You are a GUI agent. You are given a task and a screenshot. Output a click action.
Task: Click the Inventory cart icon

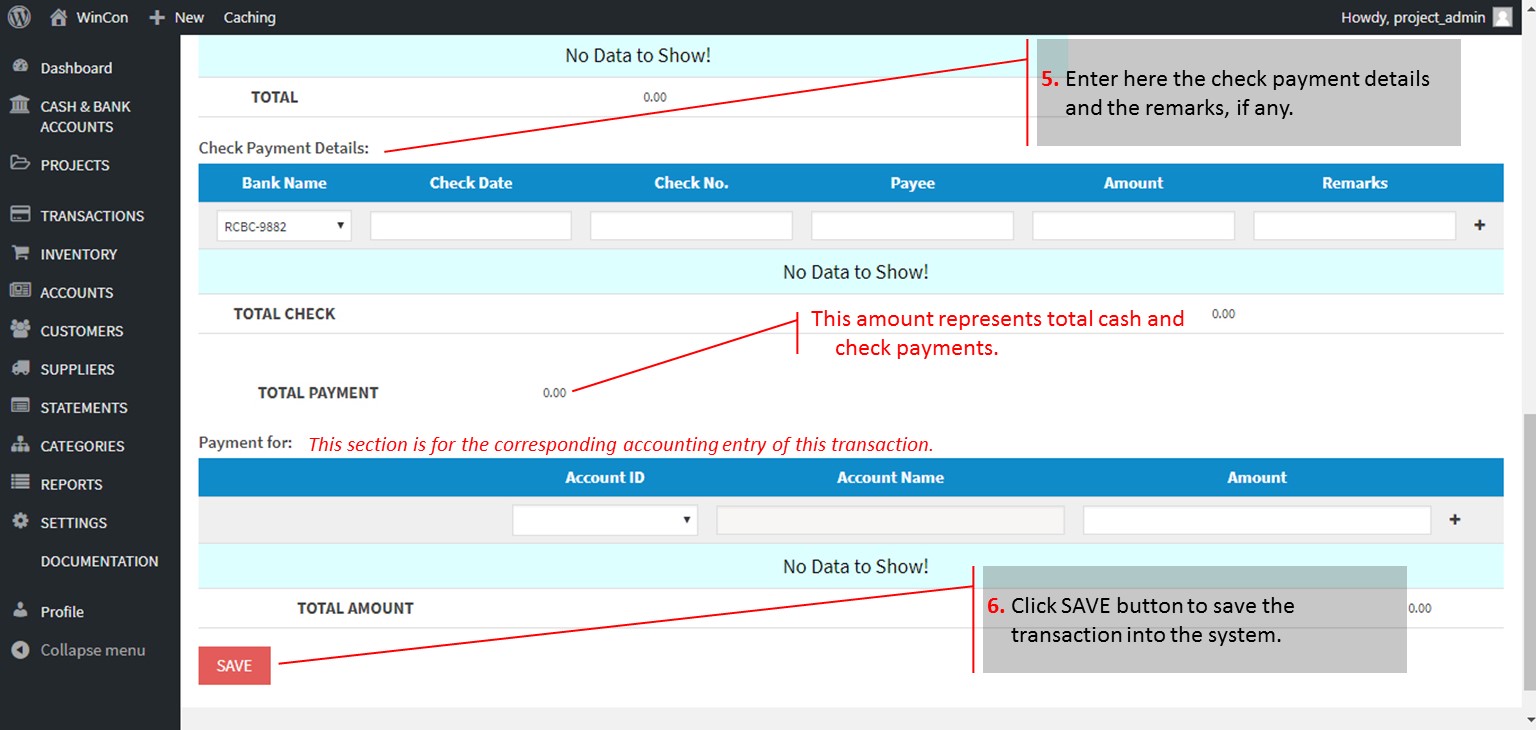pyautogui.click(x=20, y=254)
